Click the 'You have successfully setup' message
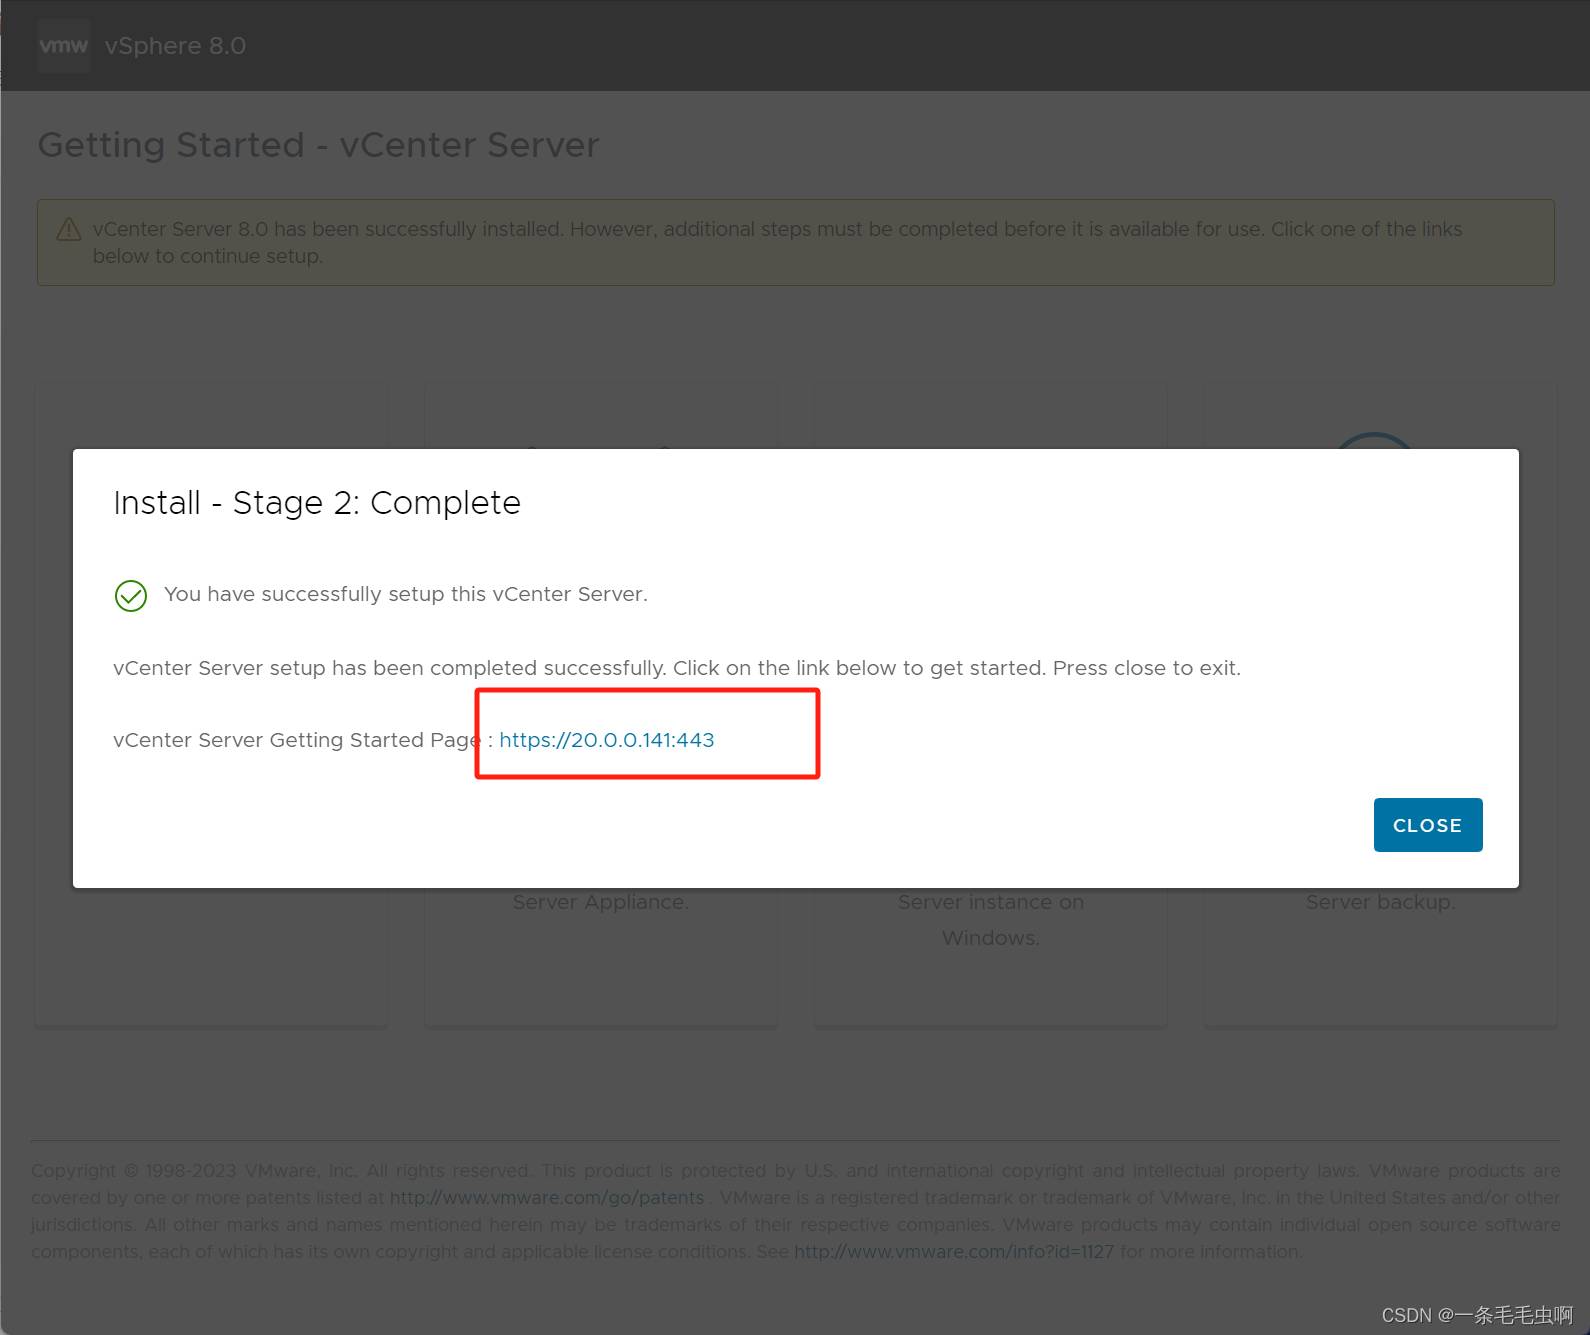The width and height of the screenshot is (1590, 1335). coord(405,594)
